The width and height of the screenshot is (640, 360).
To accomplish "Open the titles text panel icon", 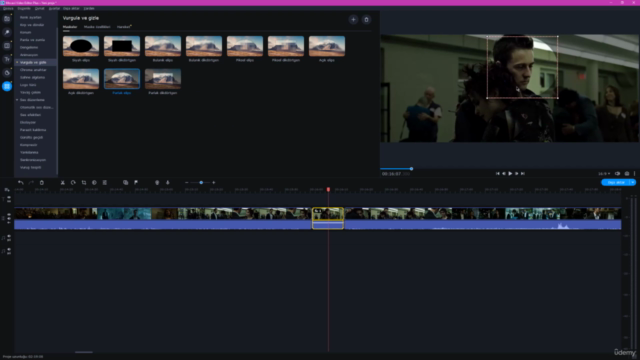I will (7, 59).
